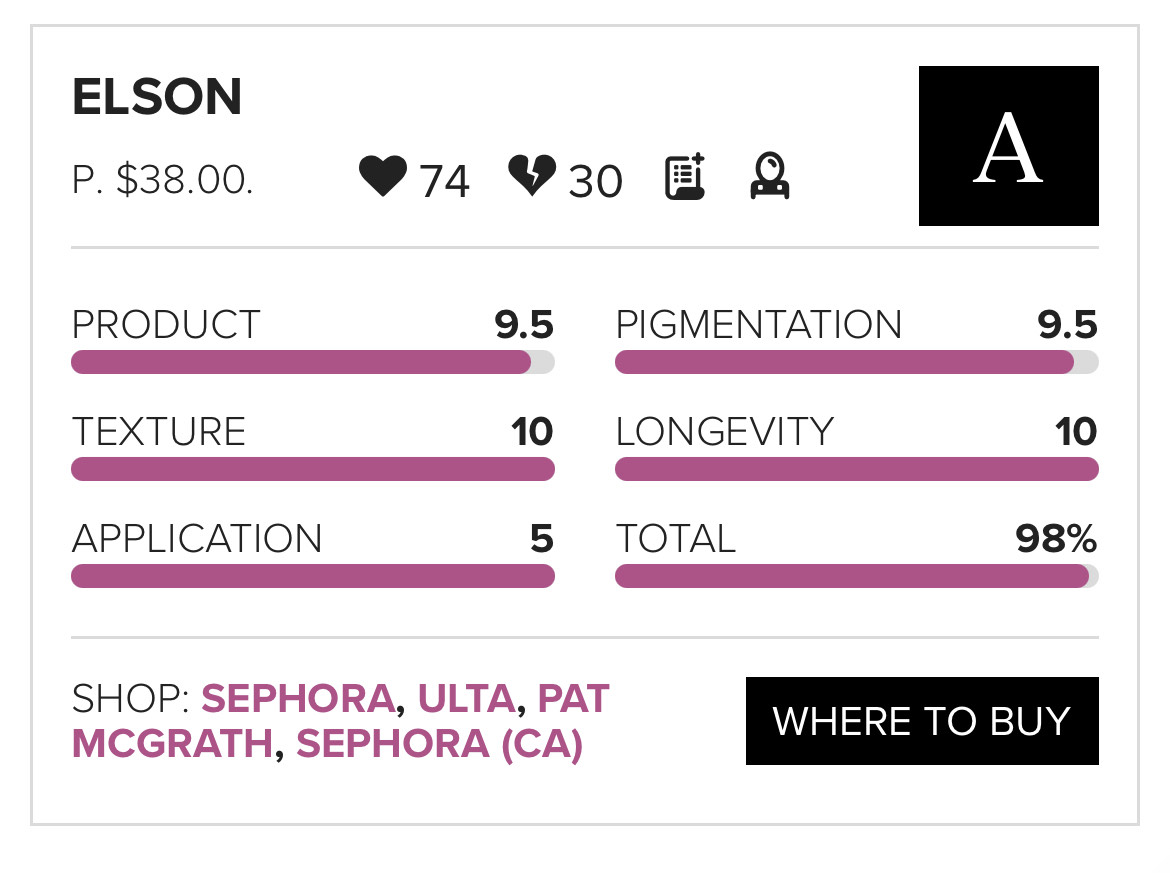Click the broken heart icon

pyautogui.click(x=532, y=177)
